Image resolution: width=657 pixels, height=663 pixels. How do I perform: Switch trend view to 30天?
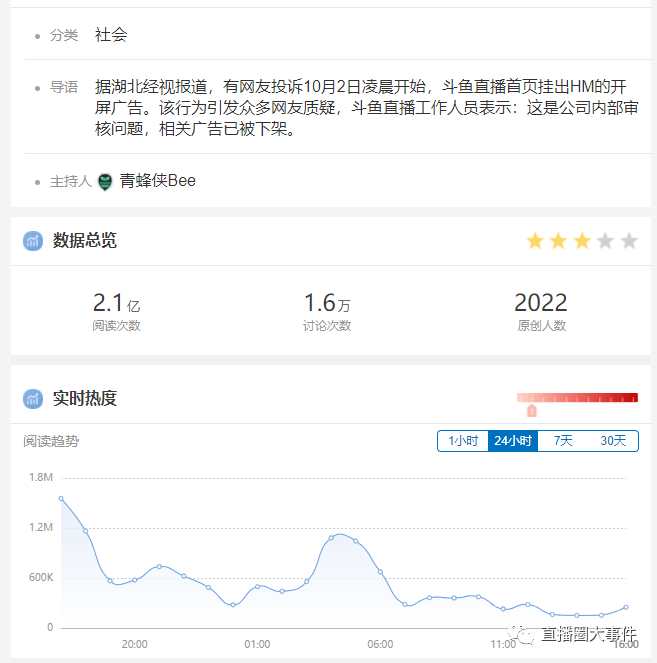click(x=613, y=441)
